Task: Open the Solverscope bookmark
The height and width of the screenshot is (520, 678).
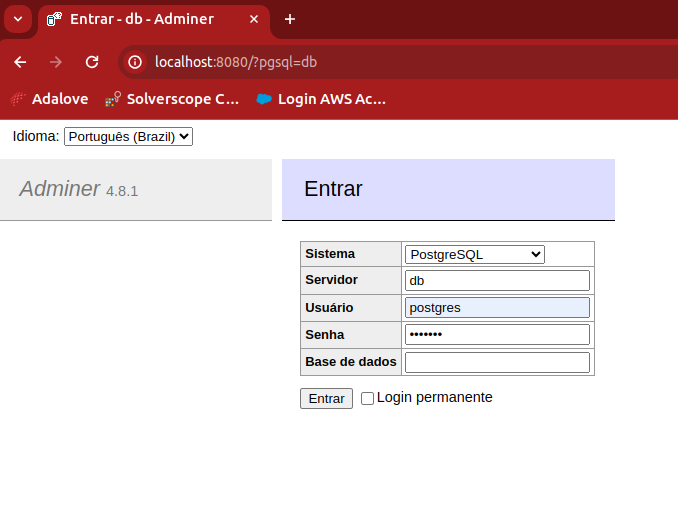Action: tap(172, 99)
